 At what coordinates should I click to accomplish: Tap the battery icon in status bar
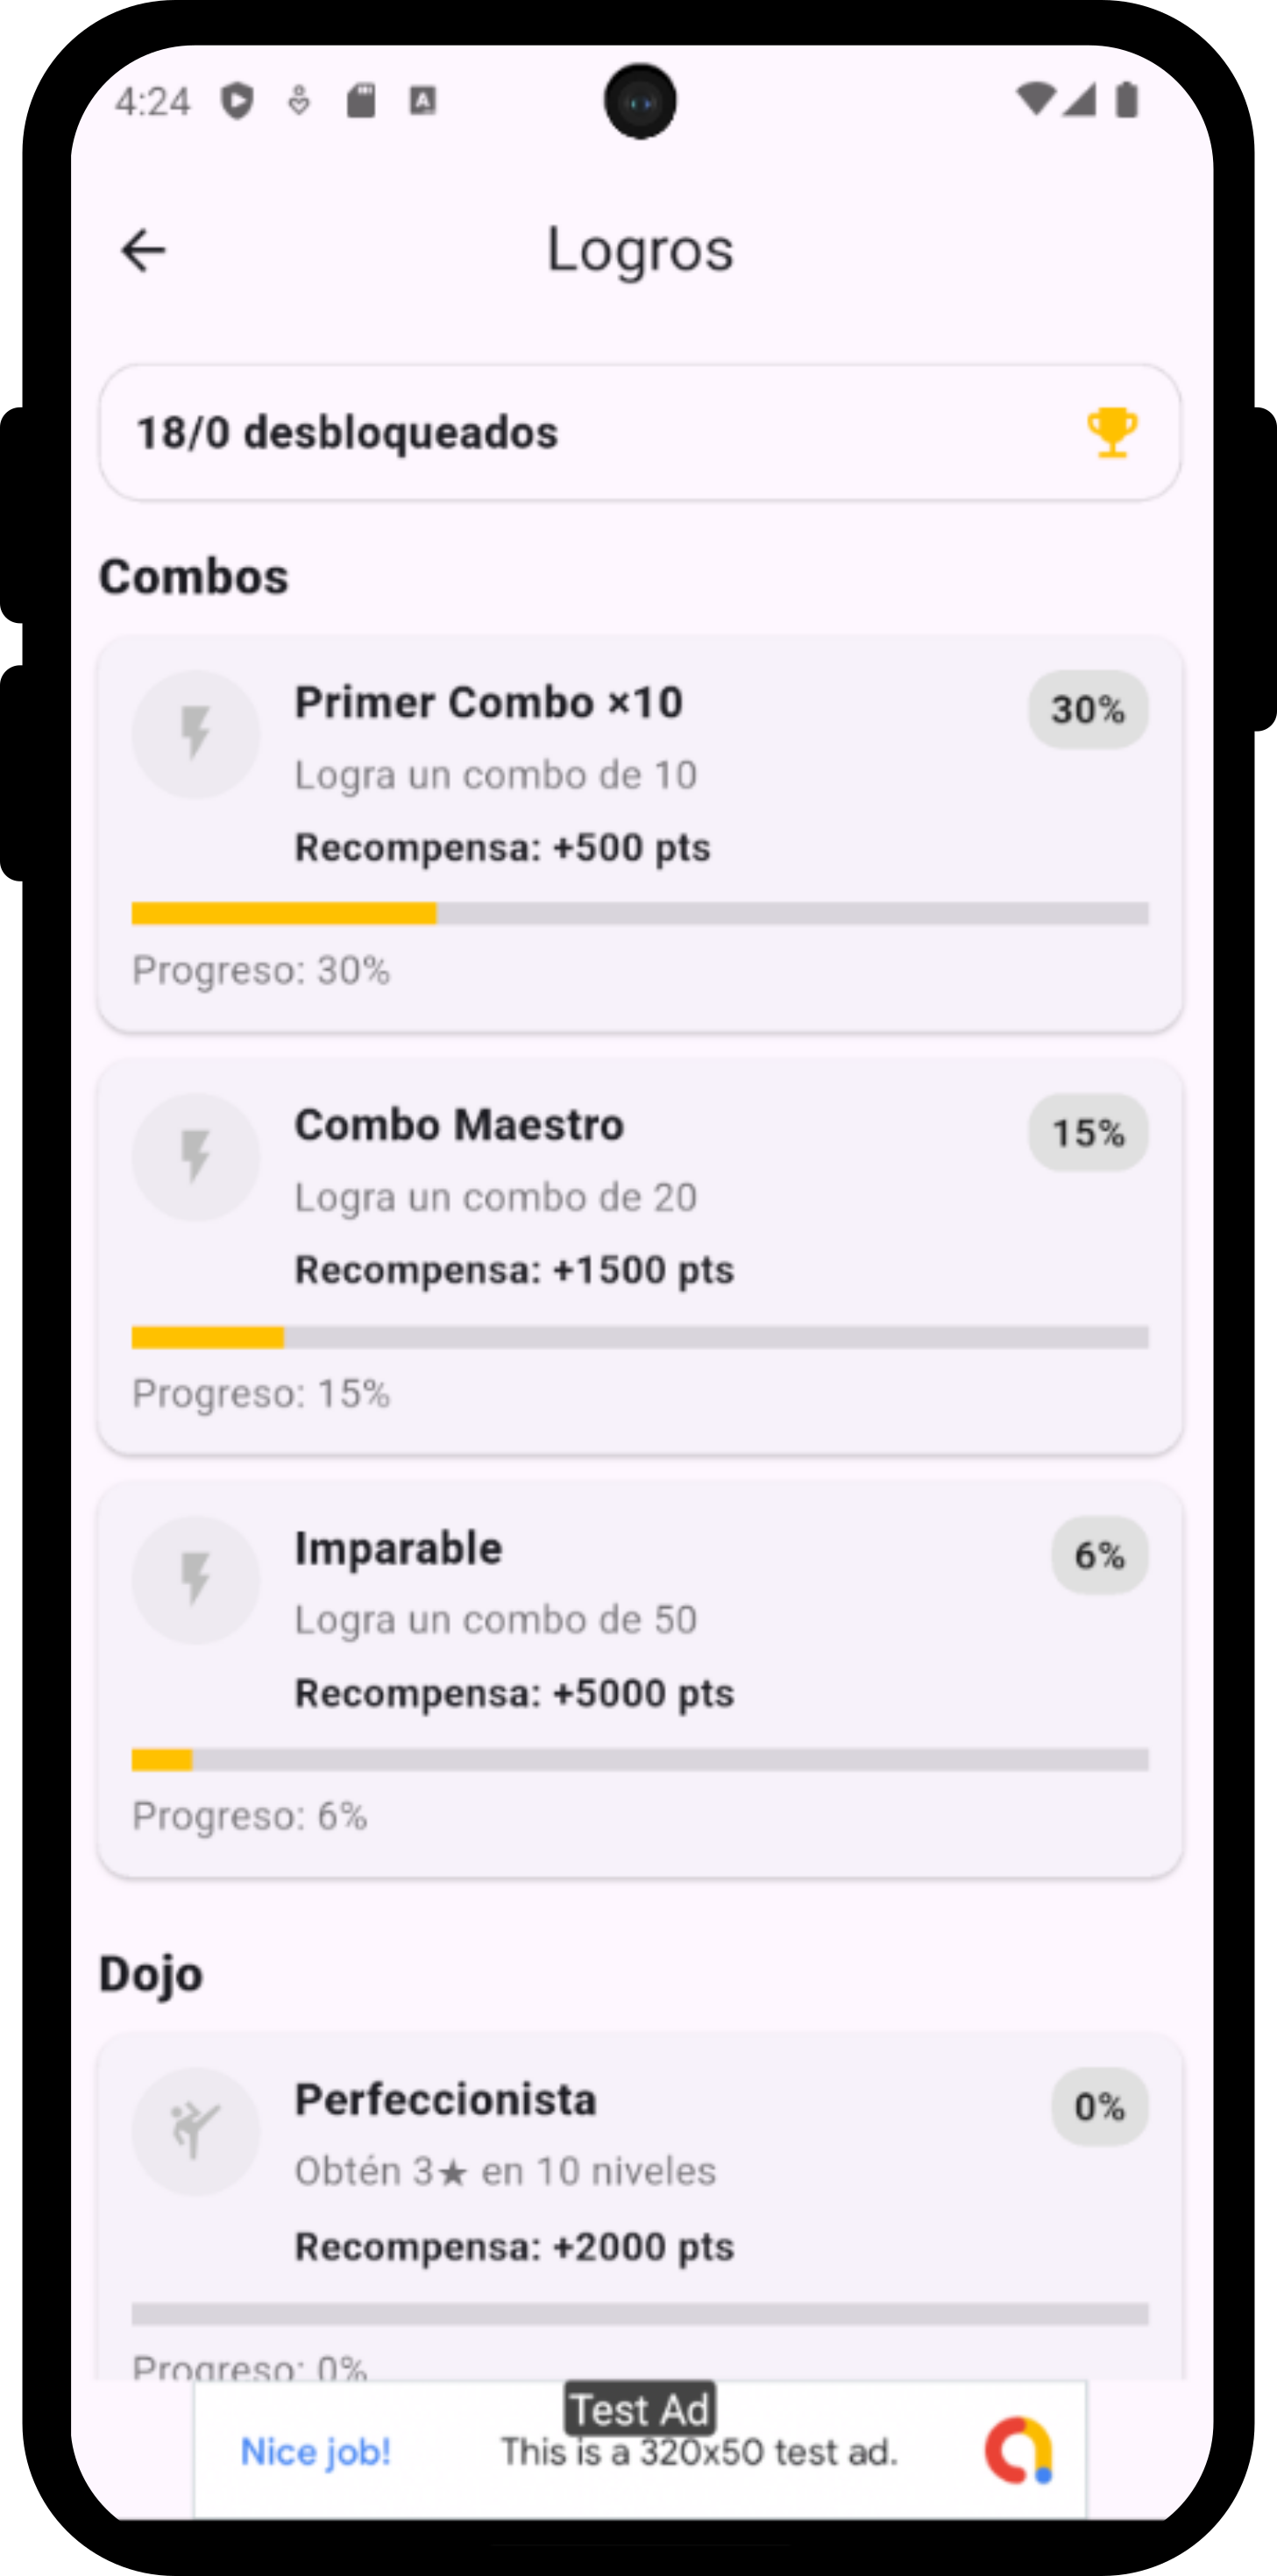(x=1127, y=100)
